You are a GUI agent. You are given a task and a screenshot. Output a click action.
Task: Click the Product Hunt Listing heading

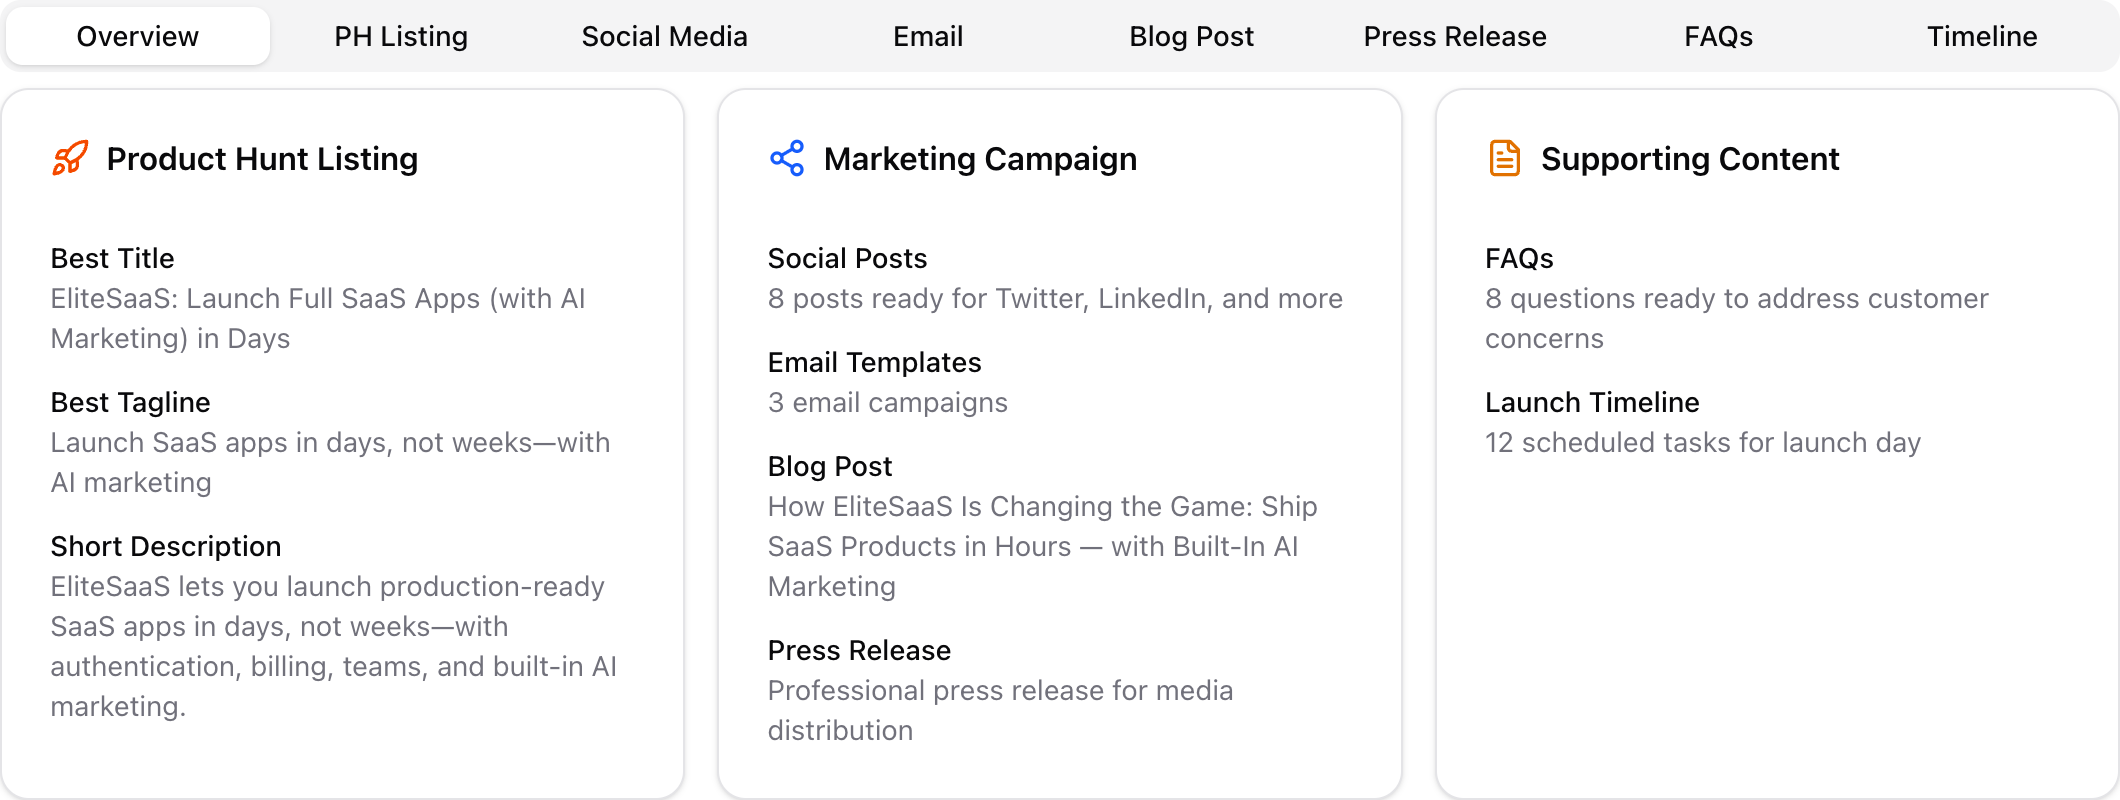coord(262,159)
